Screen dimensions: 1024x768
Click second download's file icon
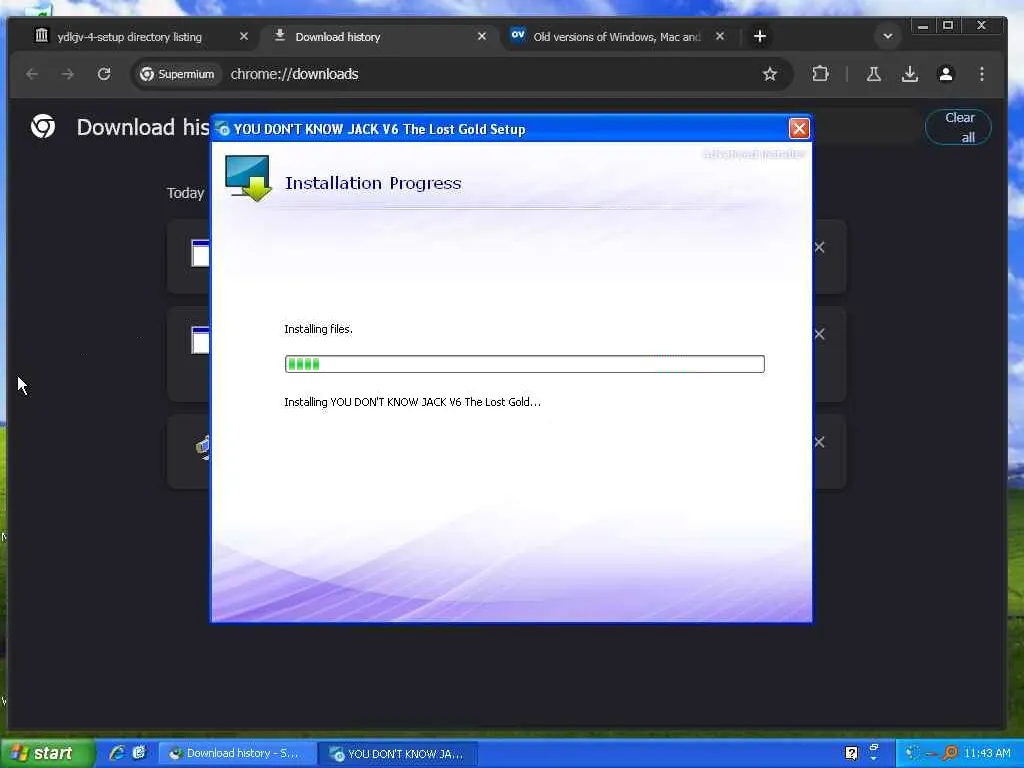point(200,340)
